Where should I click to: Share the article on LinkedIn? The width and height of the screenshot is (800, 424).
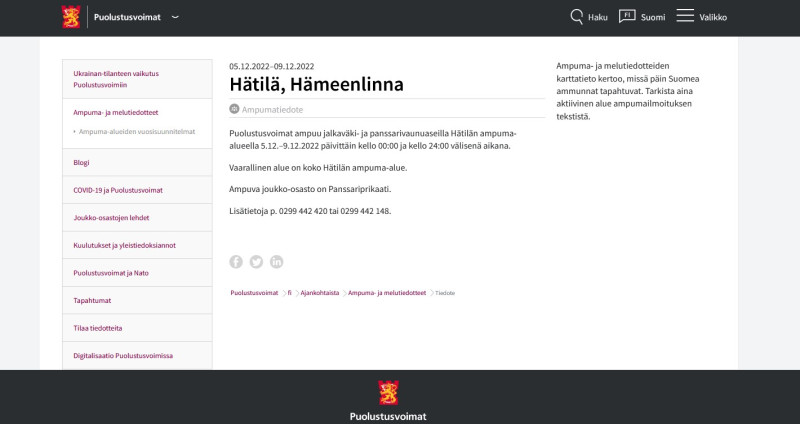coord(277,262)
